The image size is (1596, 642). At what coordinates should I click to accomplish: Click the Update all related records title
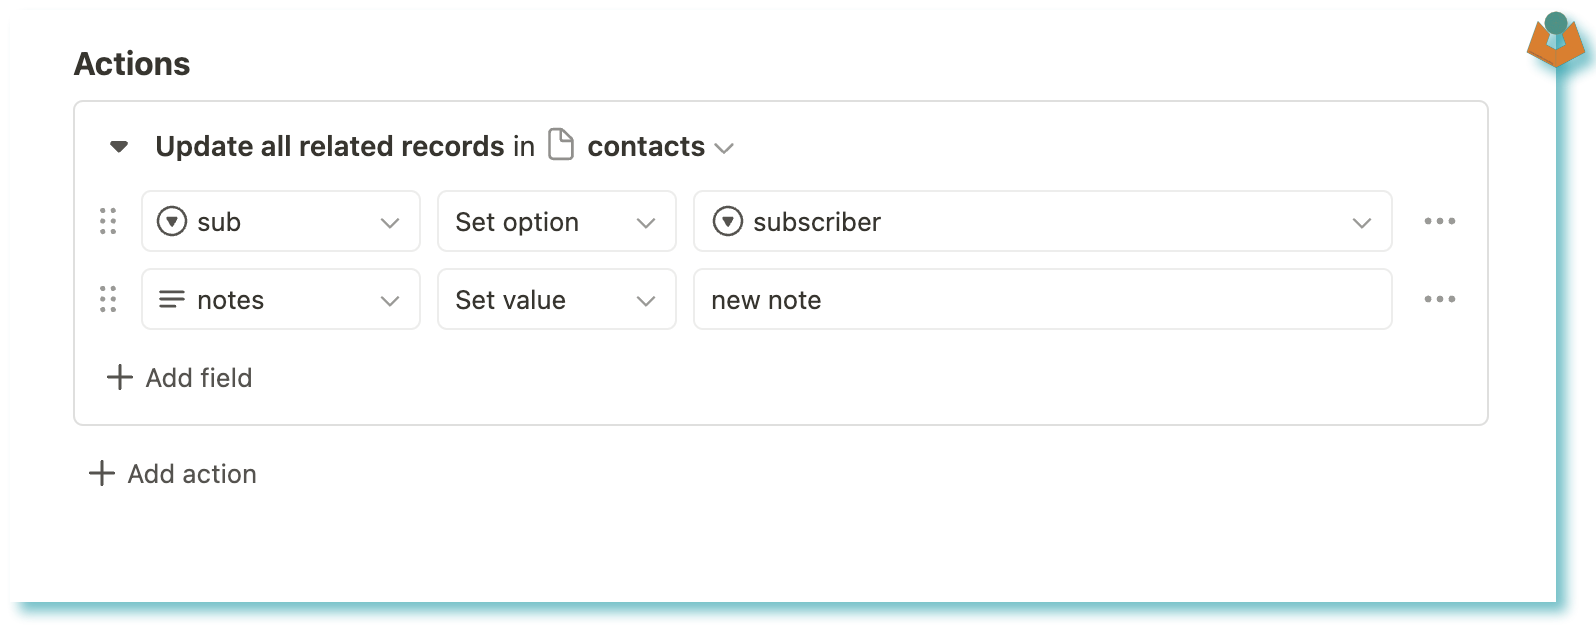click(330, 146)
